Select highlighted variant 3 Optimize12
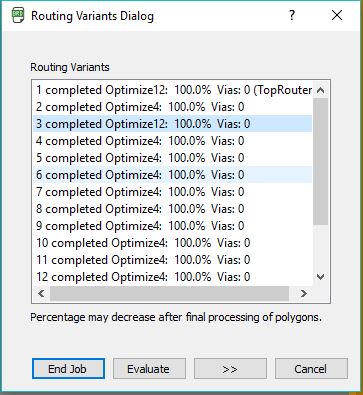 pyautogui.click(x=173, y=124)
